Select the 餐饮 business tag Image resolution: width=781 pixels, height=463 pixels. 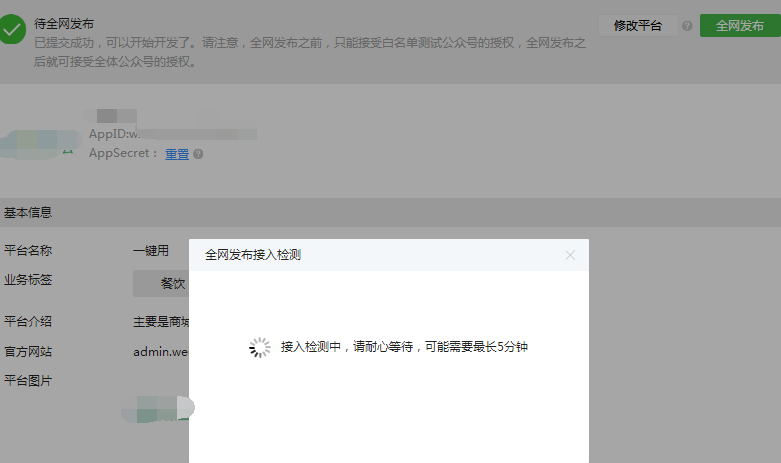[x=162, y=283]
